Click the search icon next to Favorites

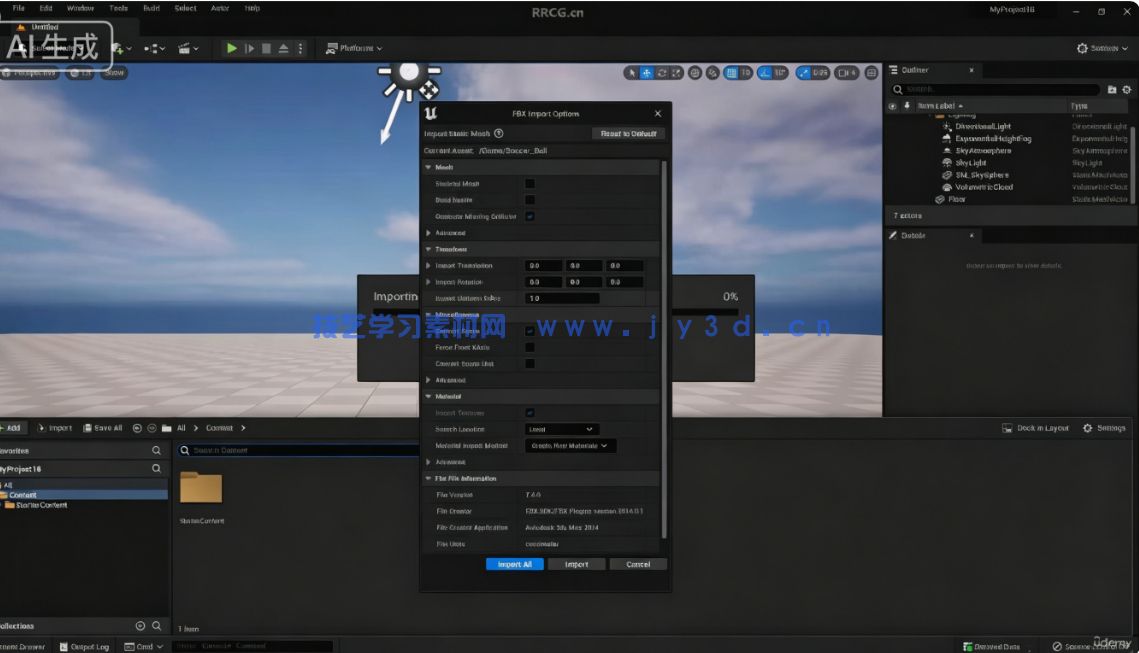(x=156, y=451)
